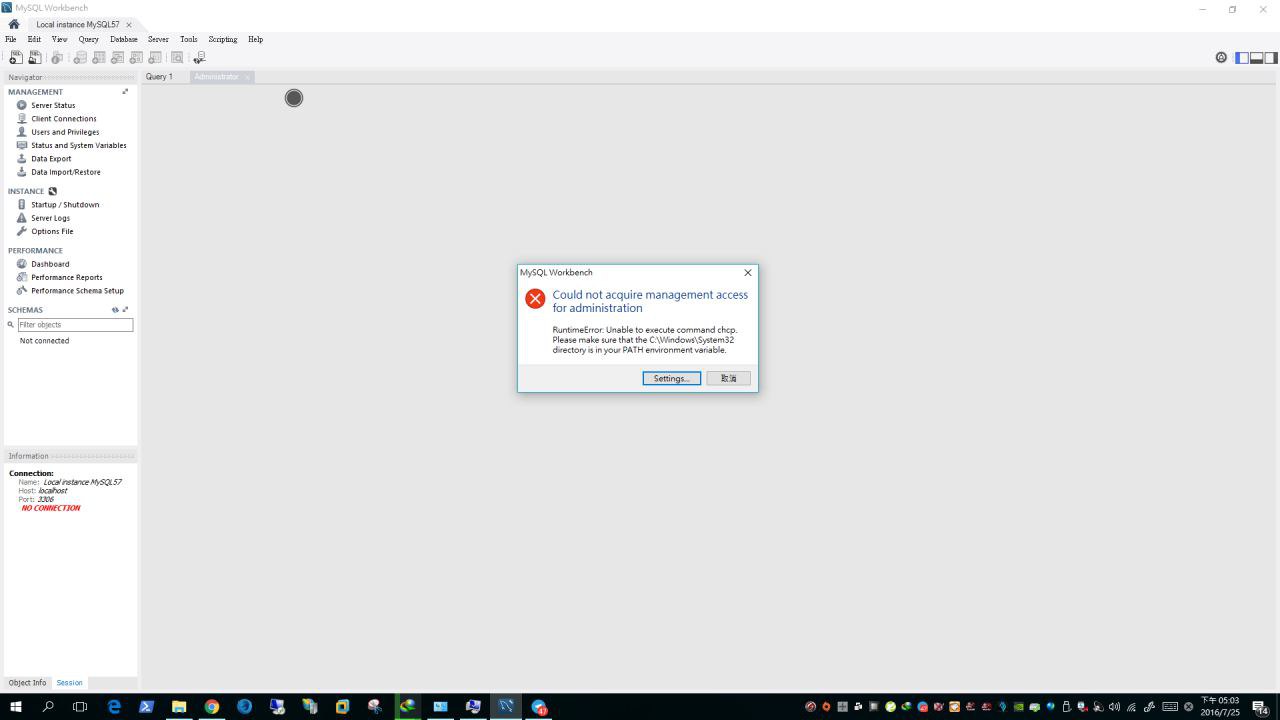The width and height of the screenshot is (1280, 720).
Task: Switch to the Query 1 tab
Action: coord(159,77)
